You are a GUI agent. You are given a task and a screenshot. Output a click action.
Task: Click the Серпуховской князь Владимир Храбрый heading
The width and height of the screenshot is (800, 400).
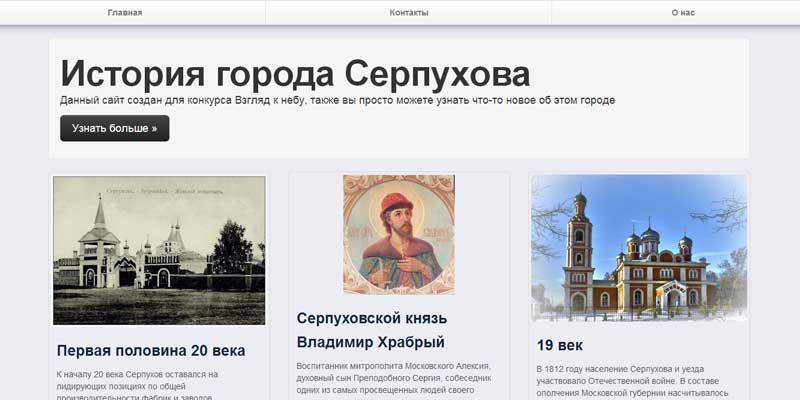(372, 330)
